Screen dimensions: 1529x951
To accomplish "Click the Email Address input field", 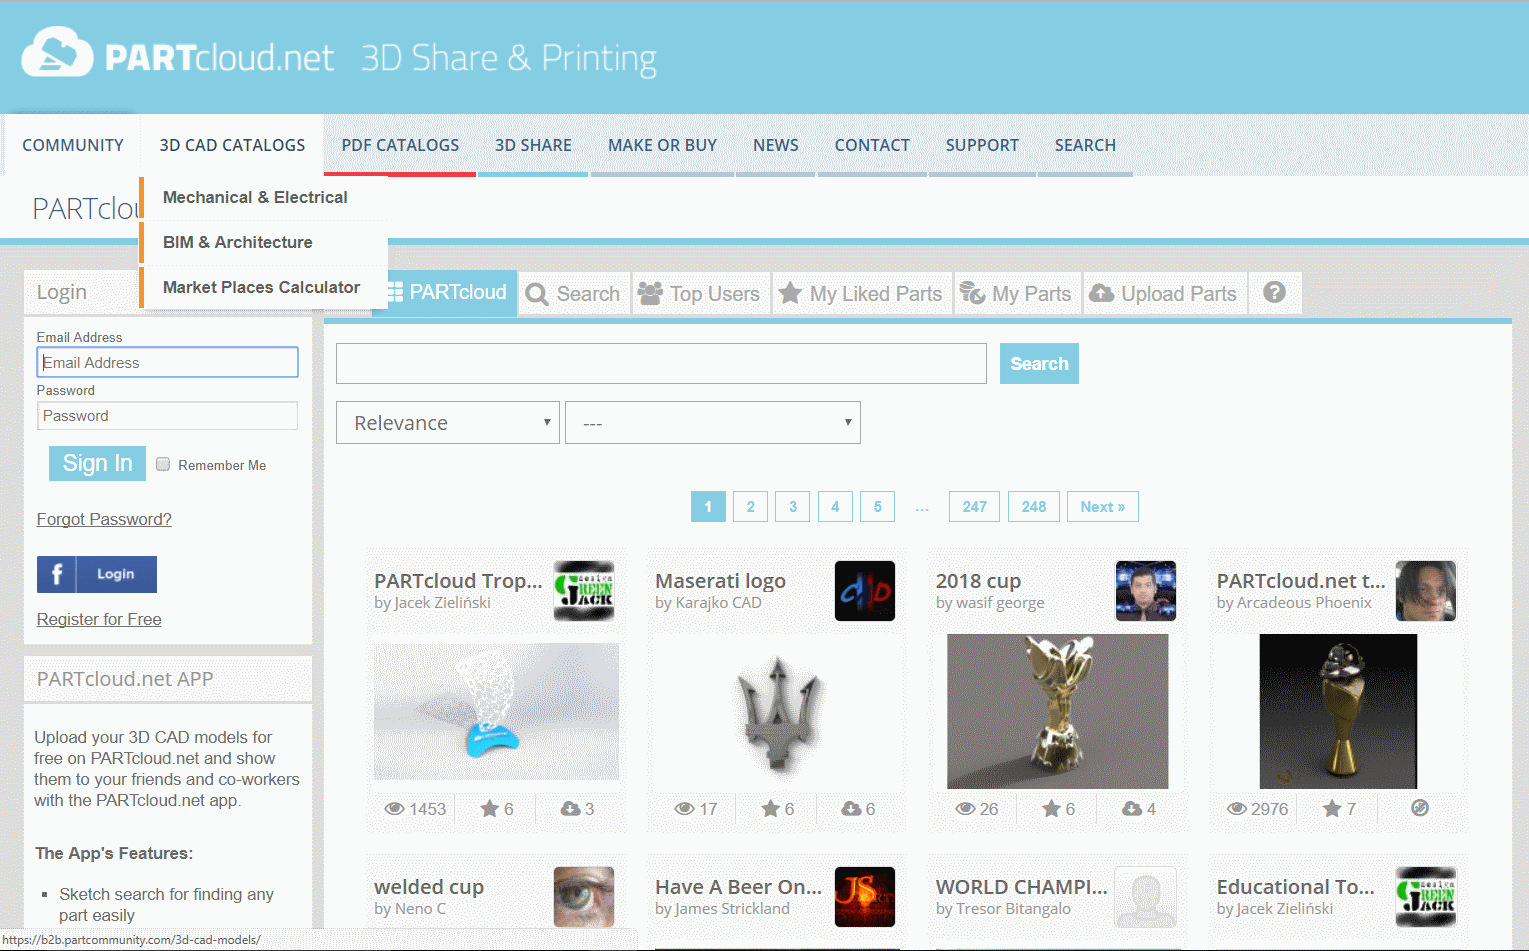I will pos(168,363).
